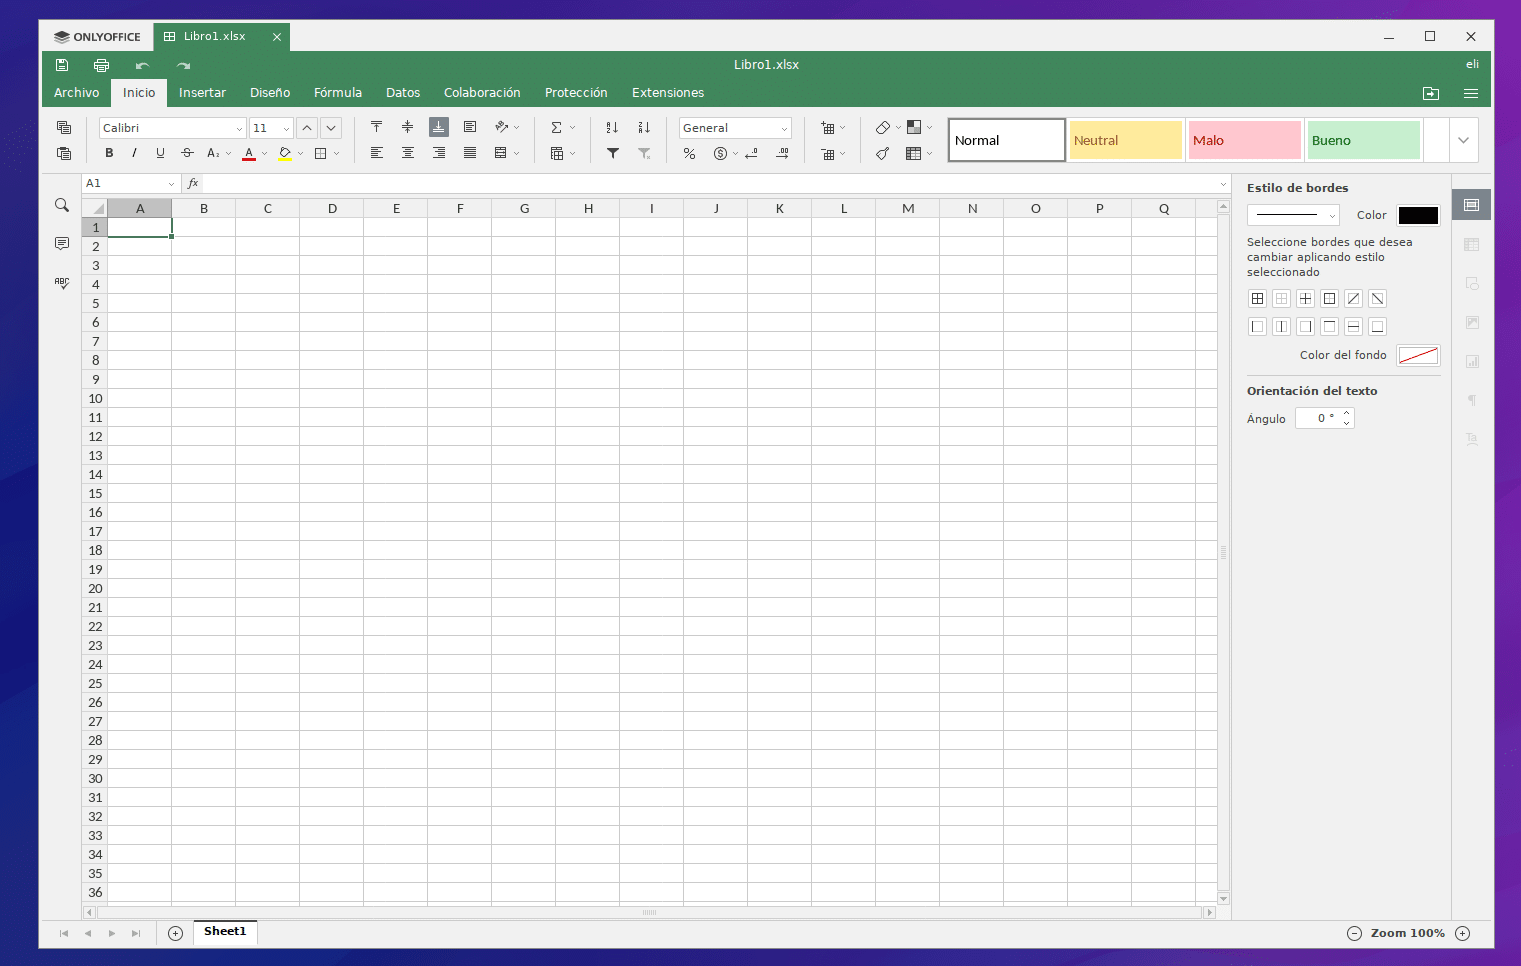Click the red font color button

pos(249,154)
